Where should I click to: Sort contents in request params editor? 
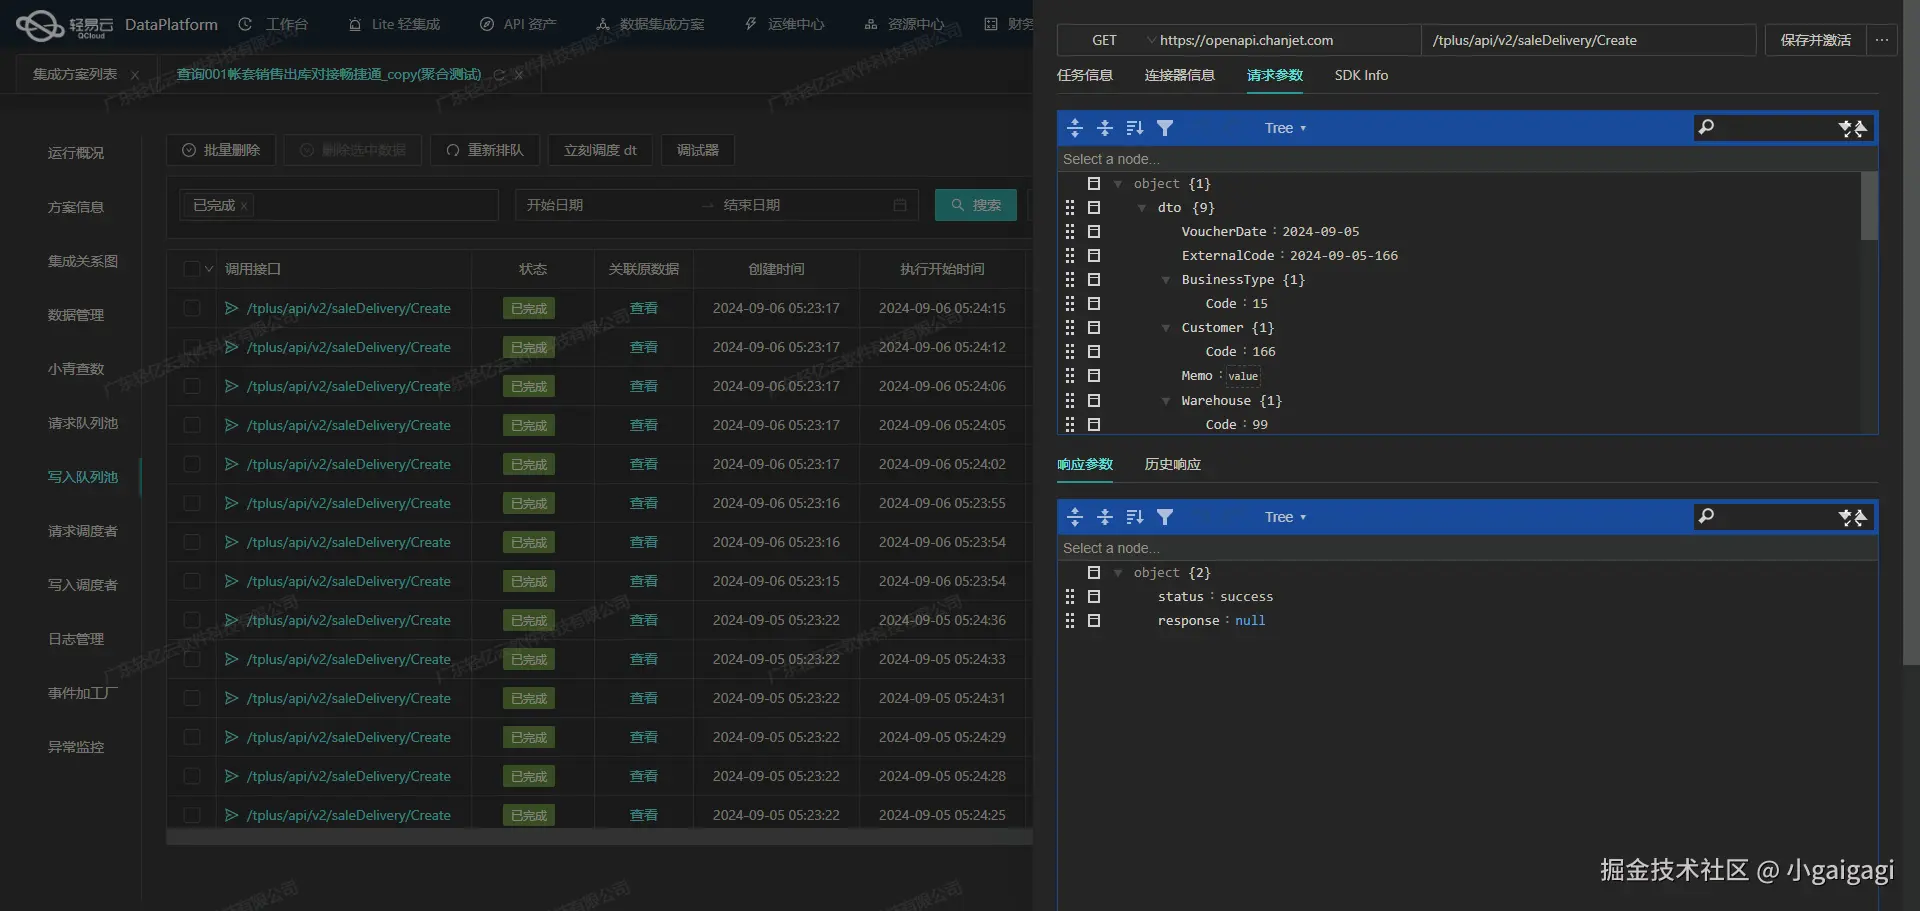pos(1135,128)
